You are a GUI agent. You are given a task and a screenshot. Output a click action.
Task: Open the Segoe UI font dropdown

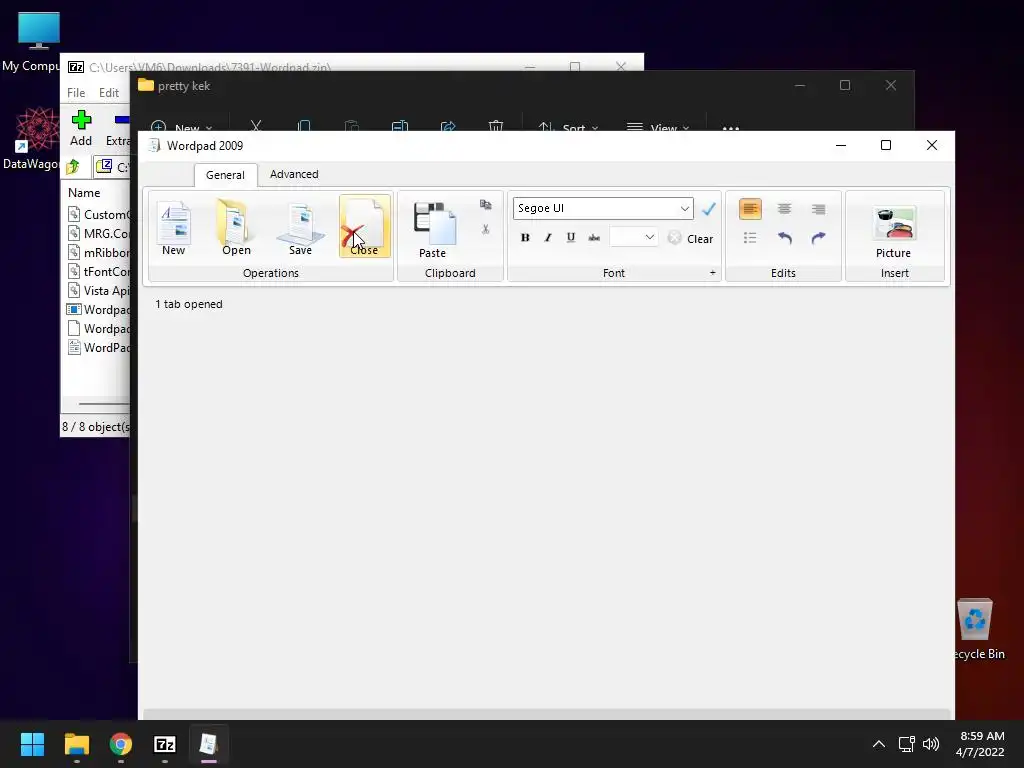coord(684,208)
